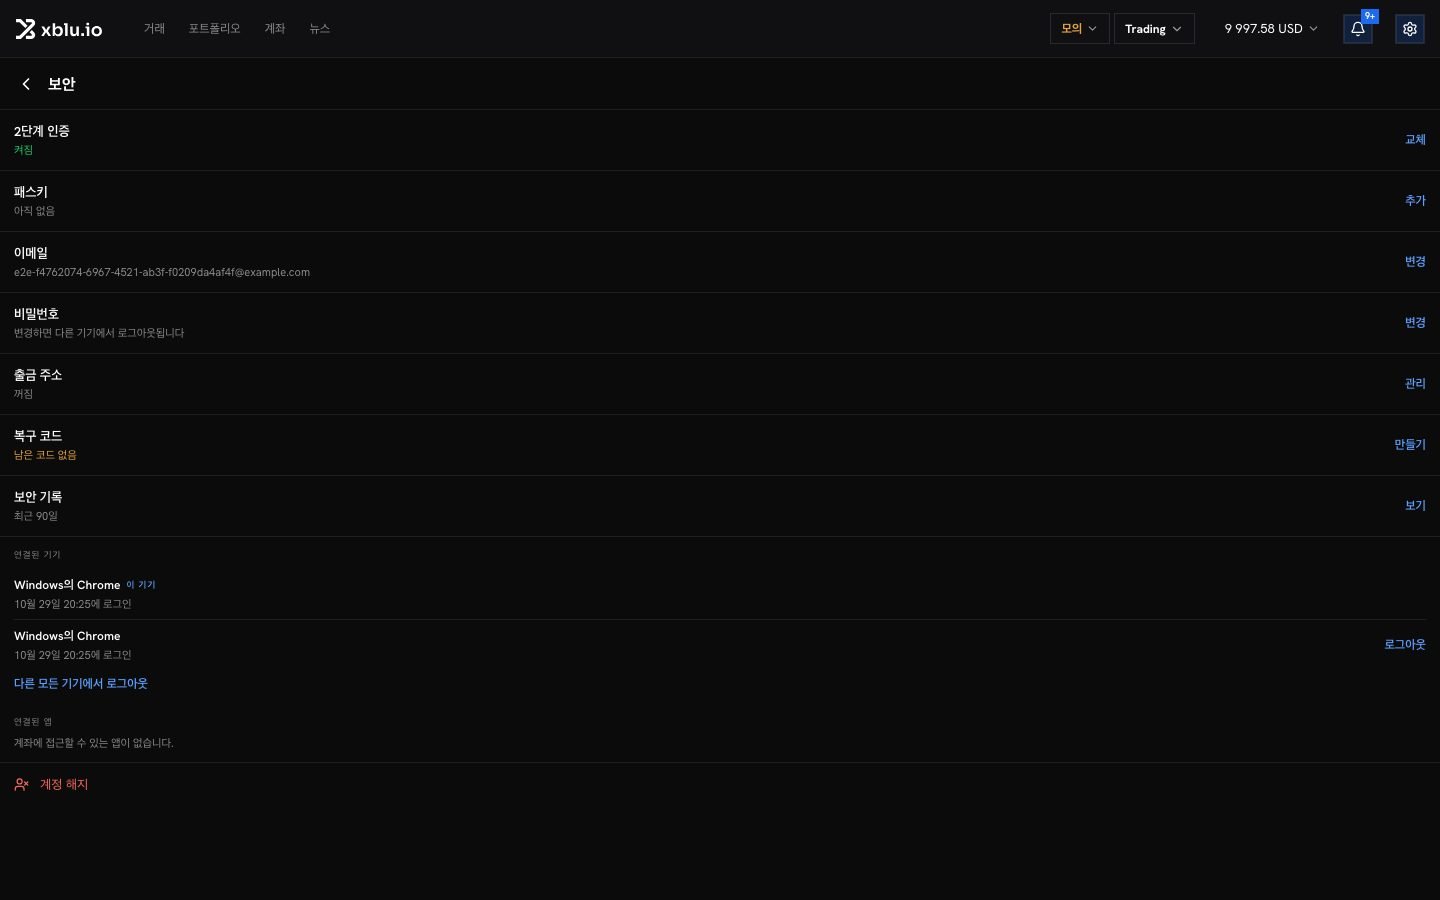This screenshot has height=900, width=1440.
Task: Open the notifications bell
Action: (1357, 29)
